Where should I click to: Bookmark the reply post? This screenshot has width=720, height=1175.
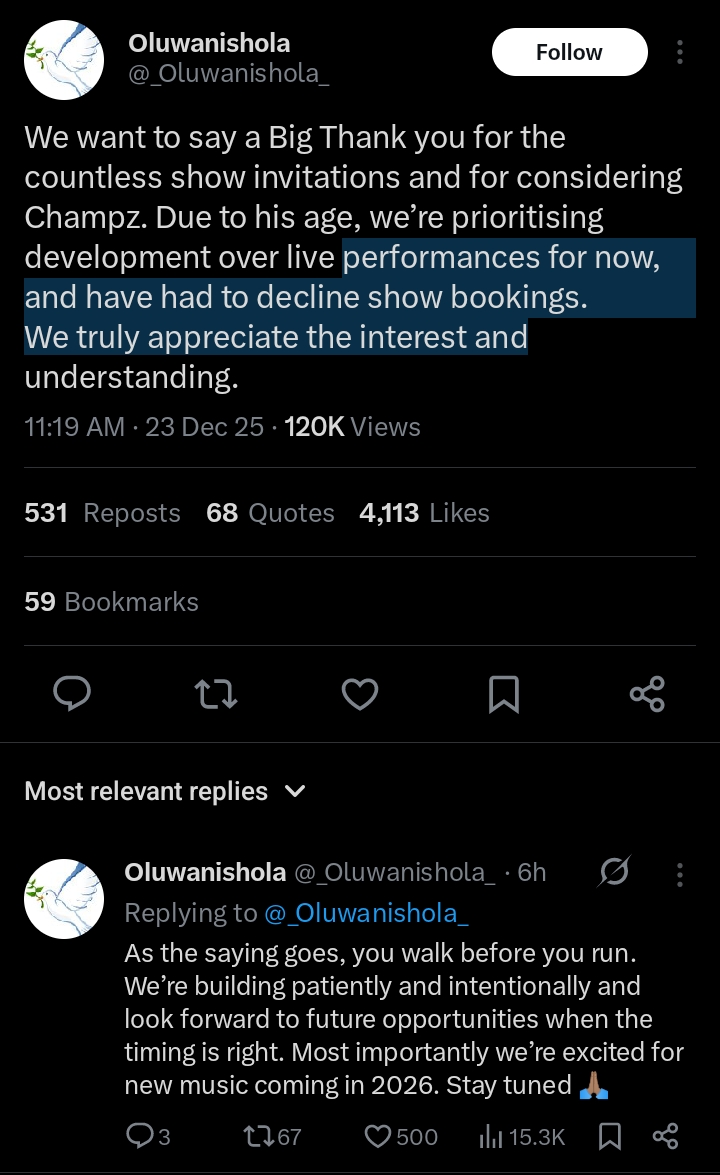tap(610, 1136)
